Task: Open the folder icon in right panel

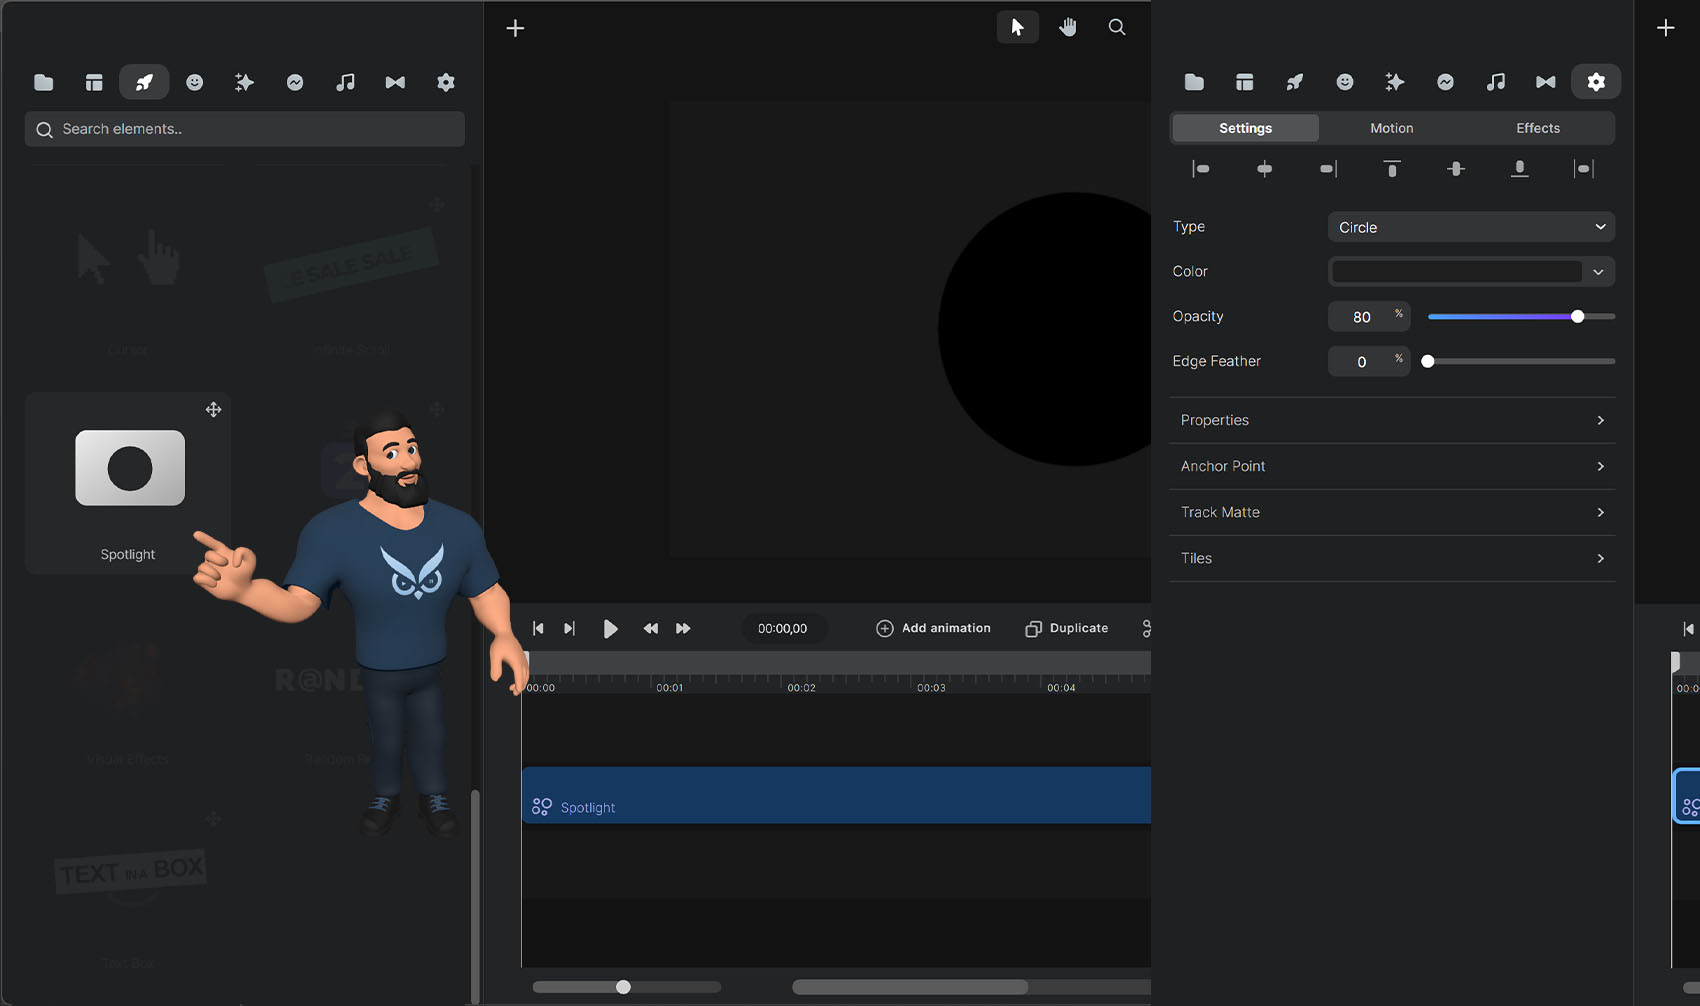Action: tap(1194, 82)
